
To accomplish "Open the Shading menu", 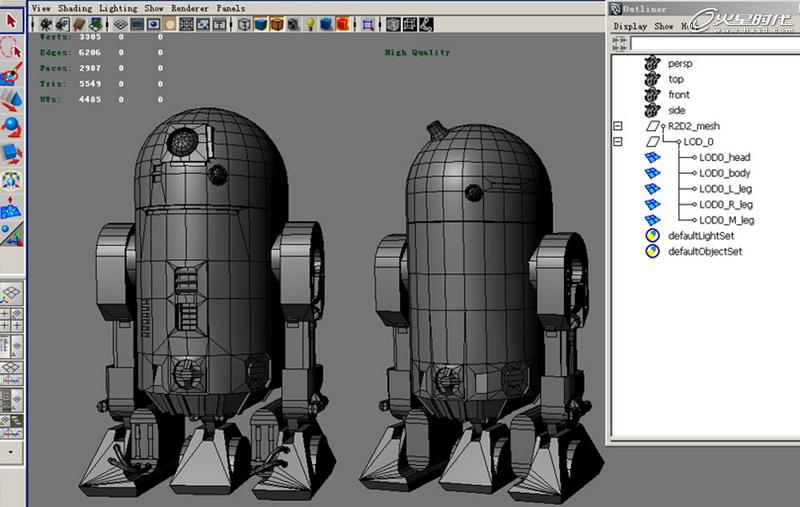I will (x=73, y=7).
